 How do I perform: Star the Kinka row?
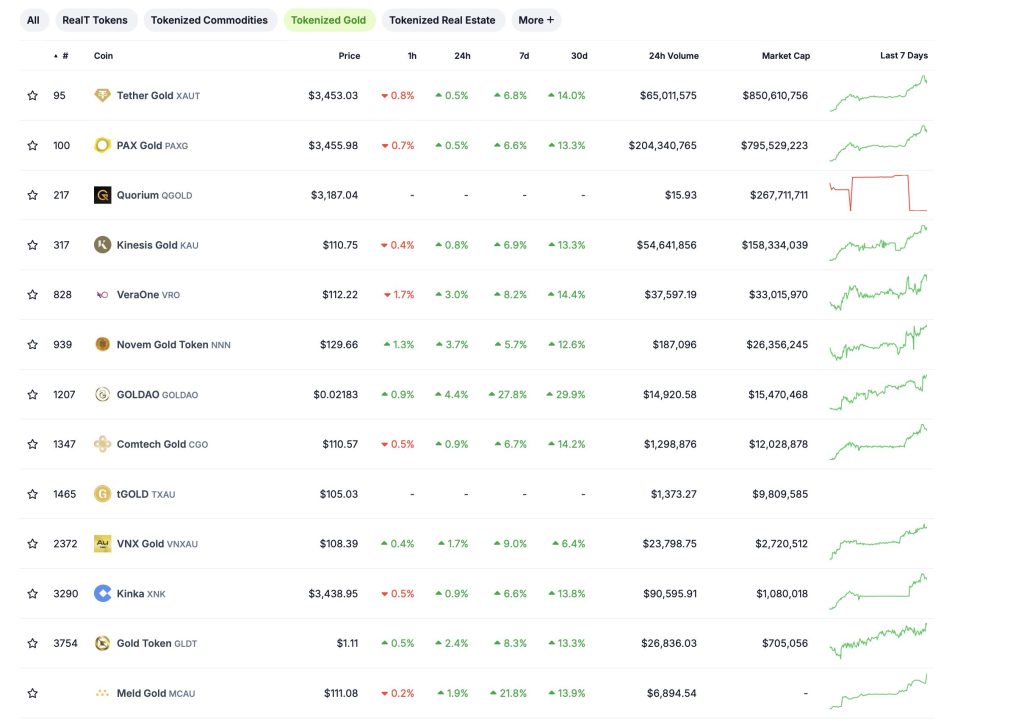(x=33, y=594)
